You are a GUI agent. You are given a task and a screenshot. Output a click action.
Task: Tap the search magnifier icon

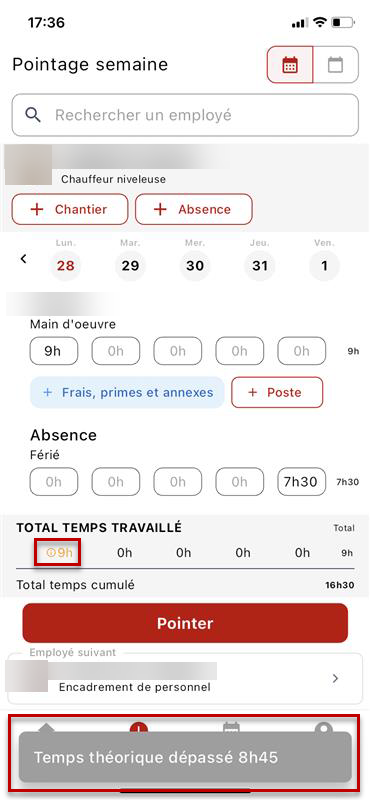(33, 115)
